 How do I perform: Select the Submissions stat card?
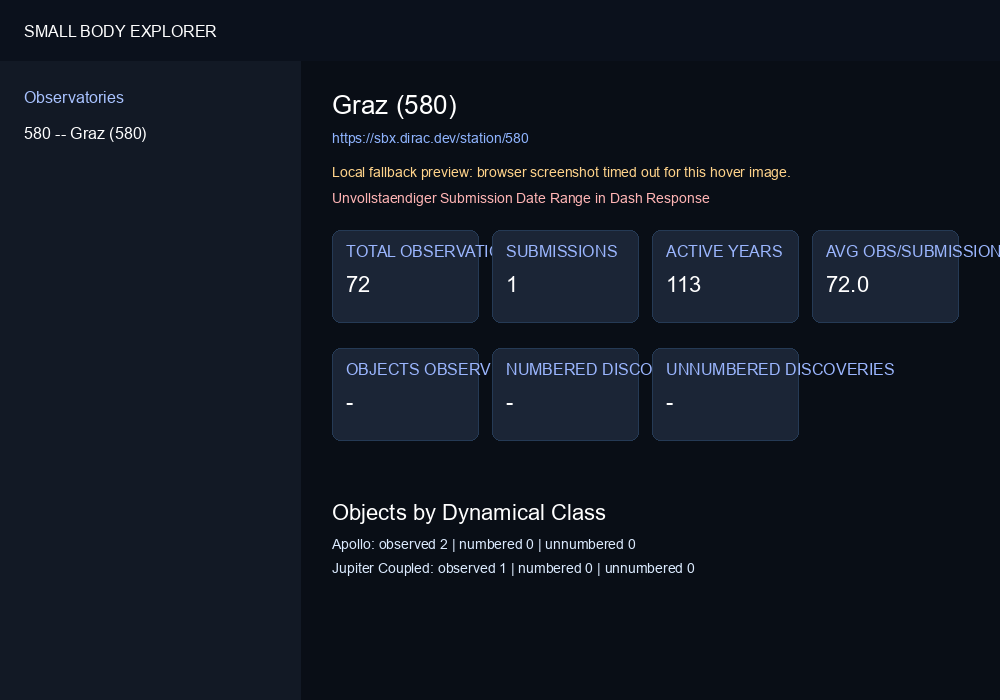[x=565, y=277]
